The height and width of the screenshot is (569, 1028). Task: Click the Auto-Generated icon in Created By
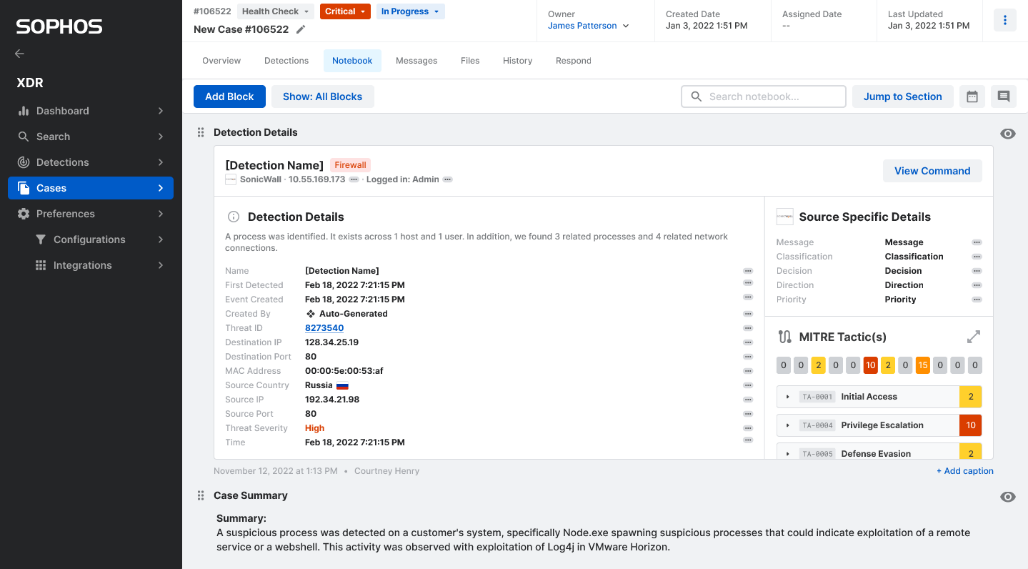(311, 314)
